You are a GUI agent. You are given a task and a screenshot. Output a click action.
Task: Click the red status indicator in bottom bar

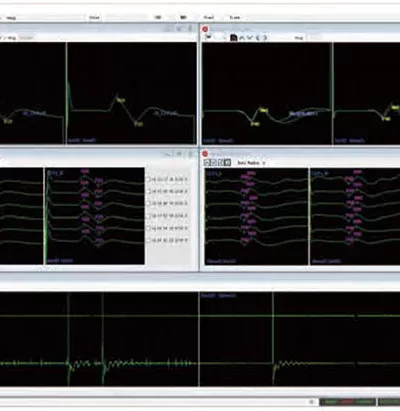point(347,402)
